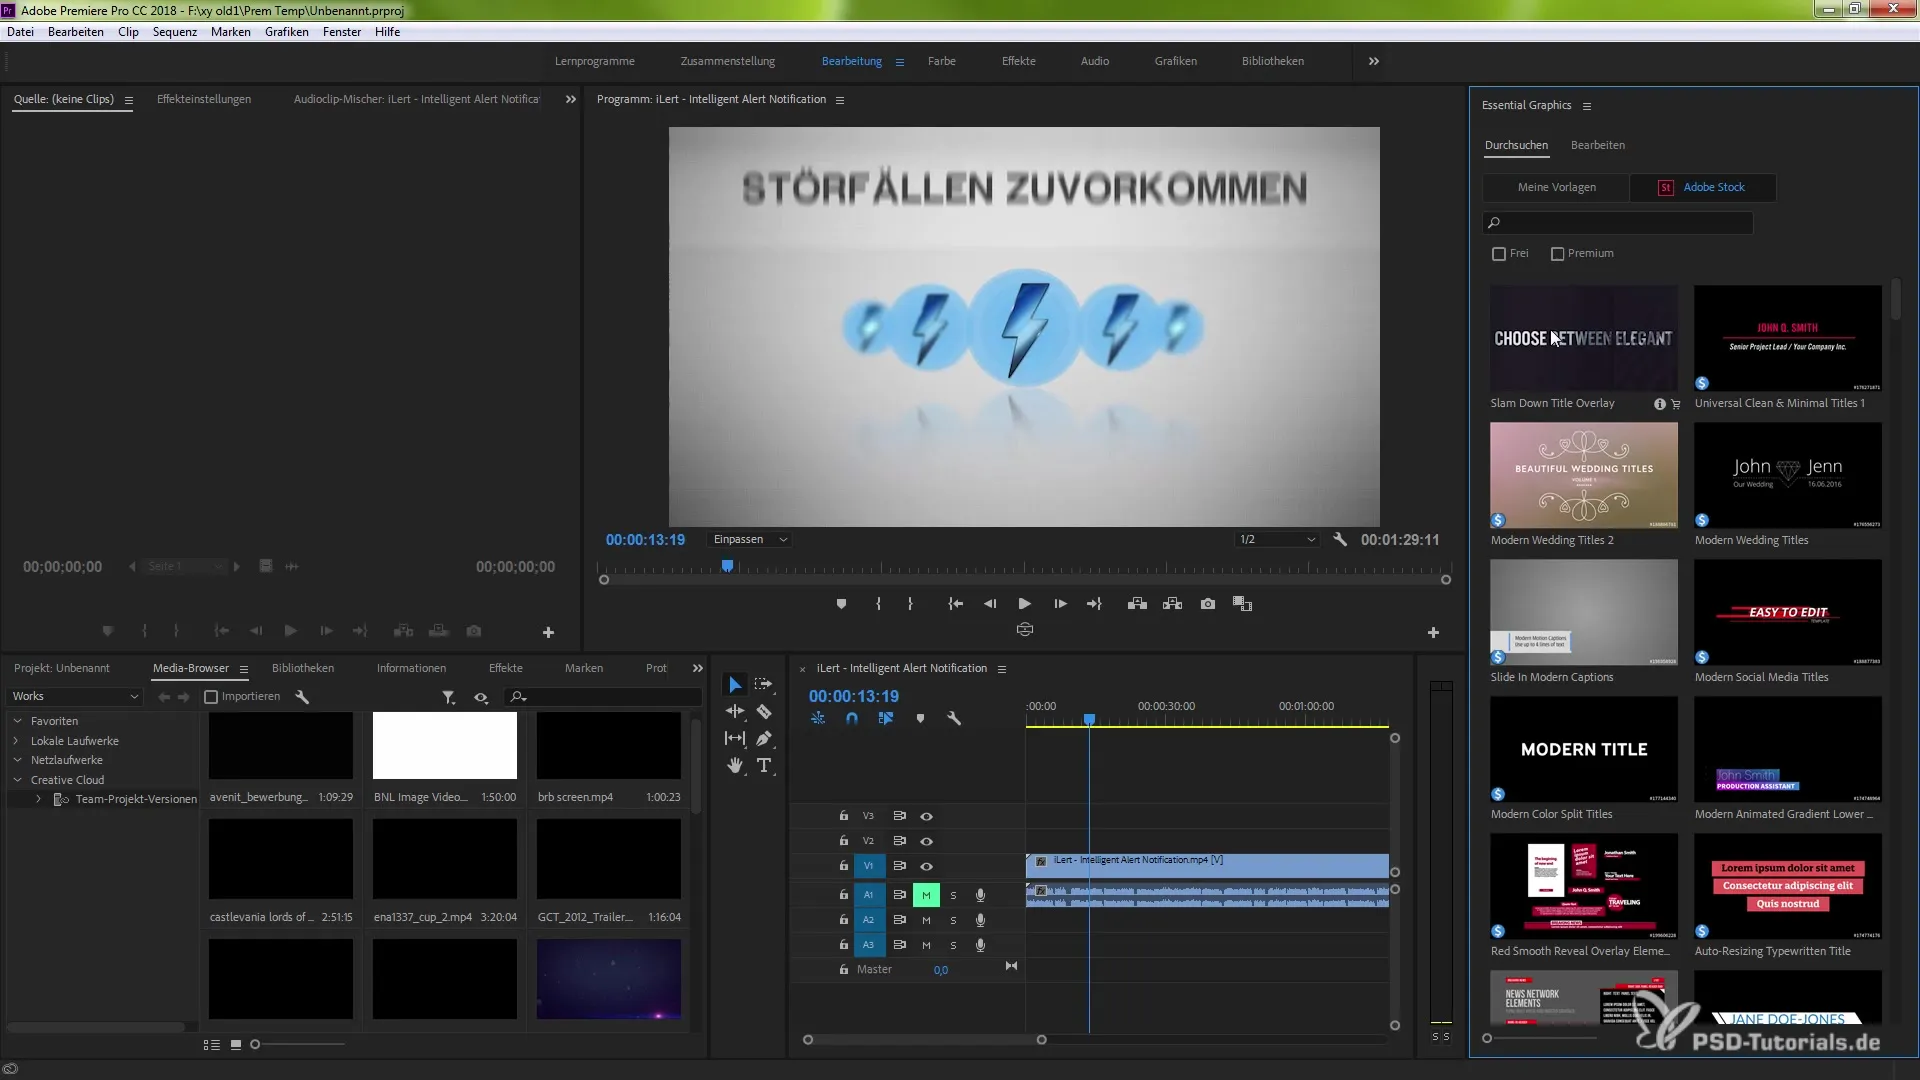Select the Ripple Edit tool
The width and height of the screenshot is (1920, 1080).
[735, 711]
